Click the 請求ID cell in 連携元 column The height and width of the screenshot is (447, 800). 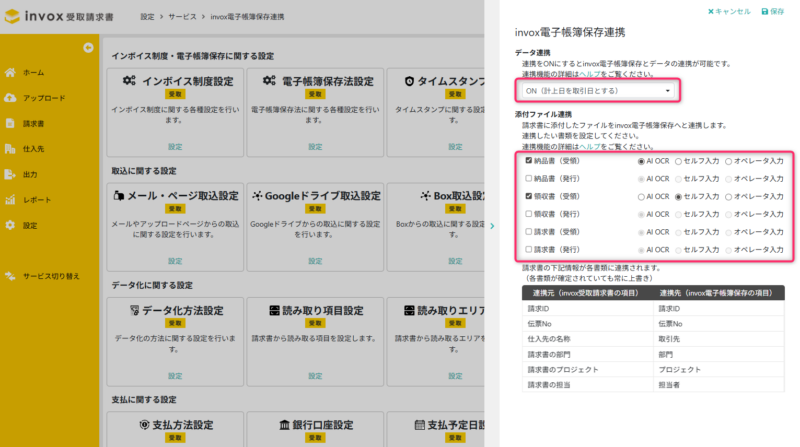pos(587,308)
